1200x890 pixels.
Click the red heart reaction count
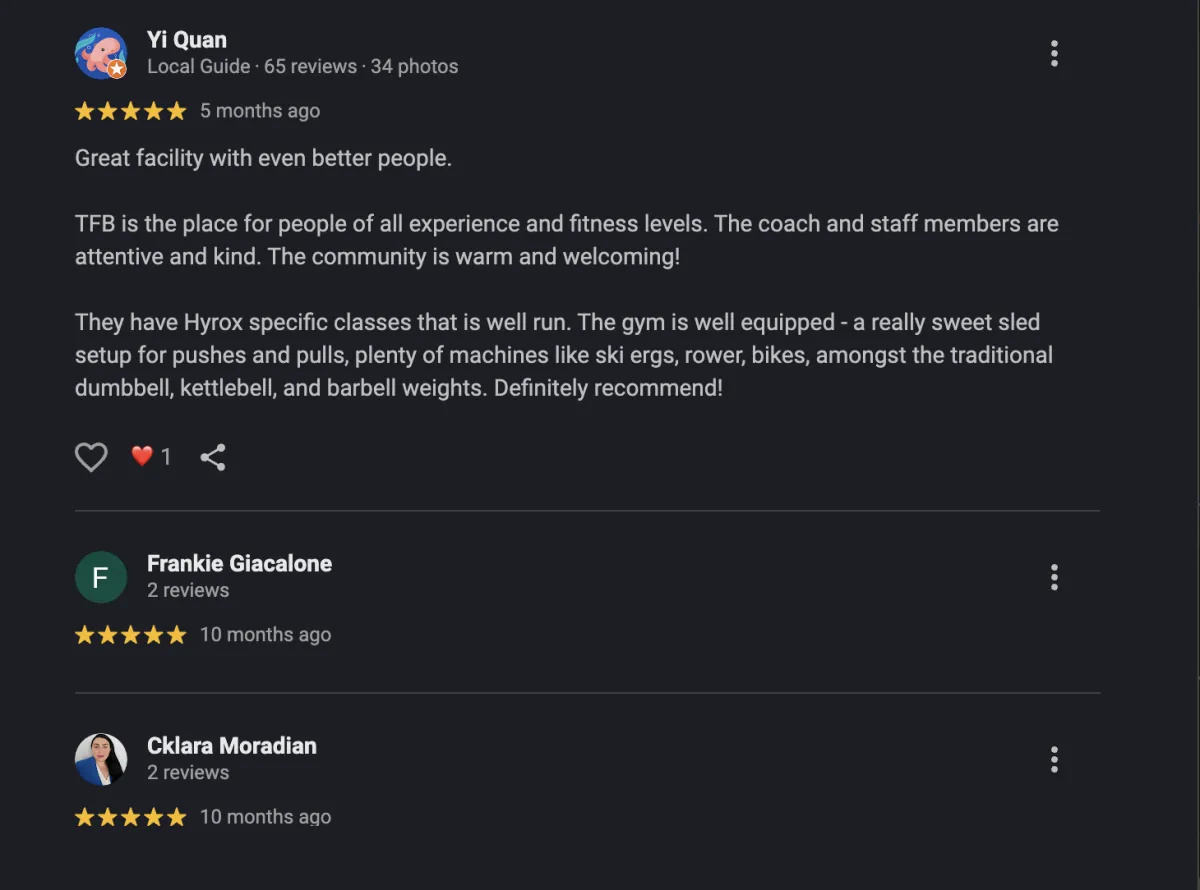coord(151,457)
